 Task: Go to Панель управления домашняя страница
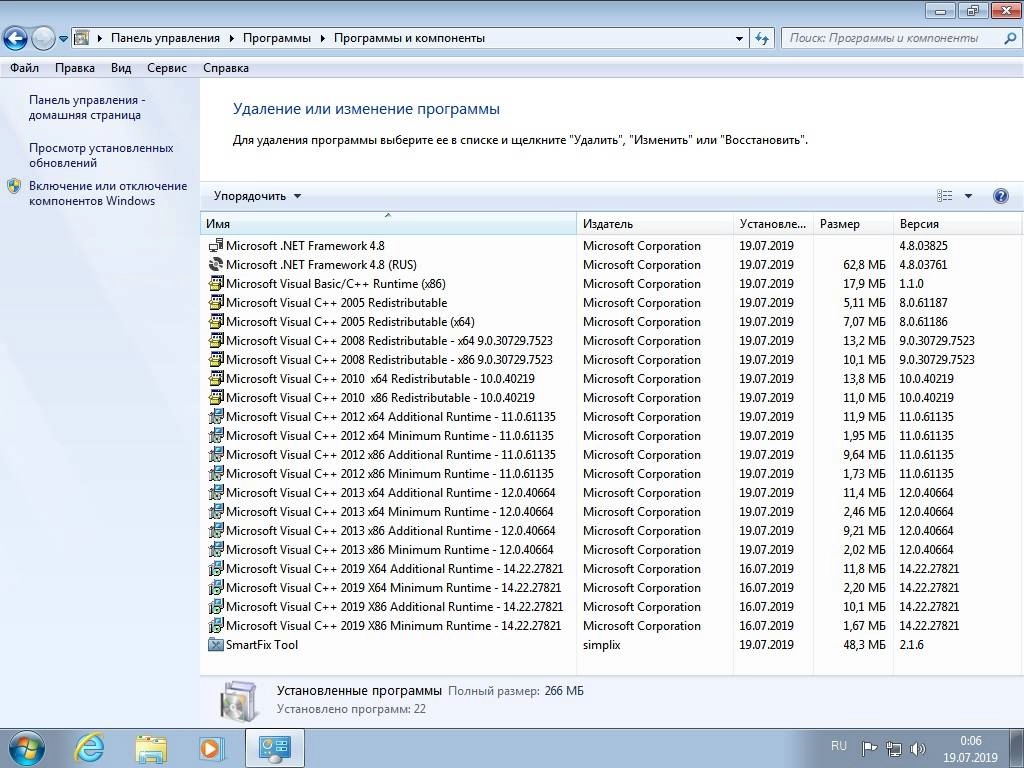[x=87, y=108]
